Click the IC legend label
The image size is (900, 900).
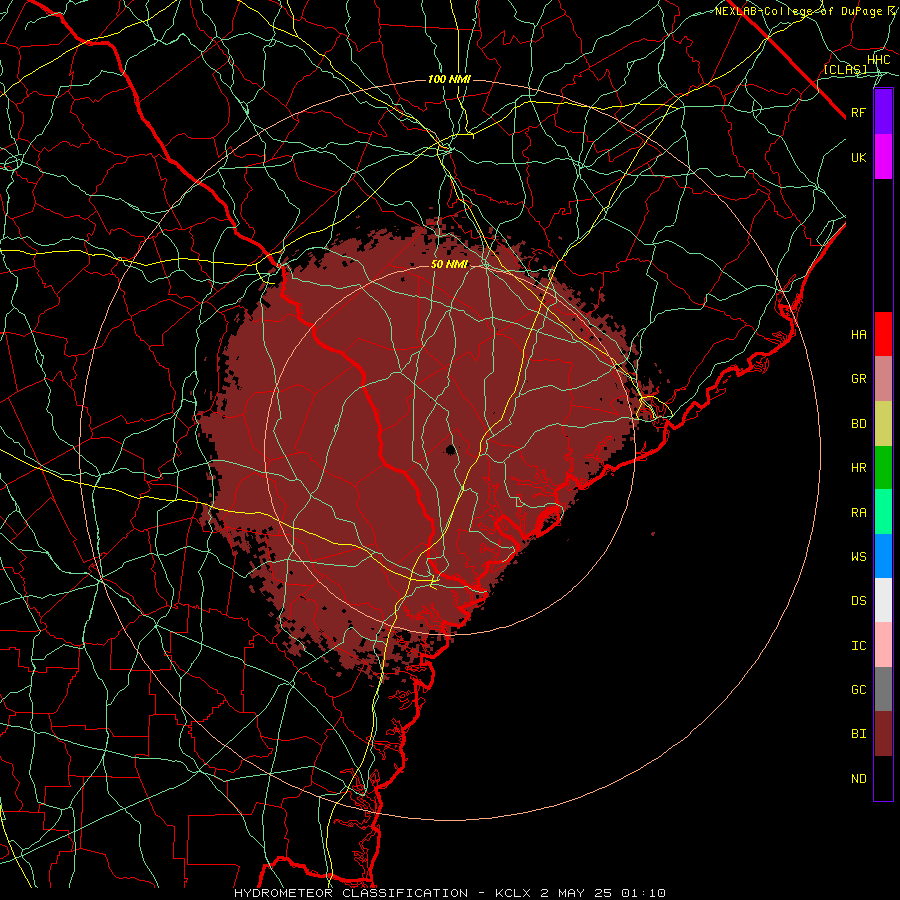(858, 646)
